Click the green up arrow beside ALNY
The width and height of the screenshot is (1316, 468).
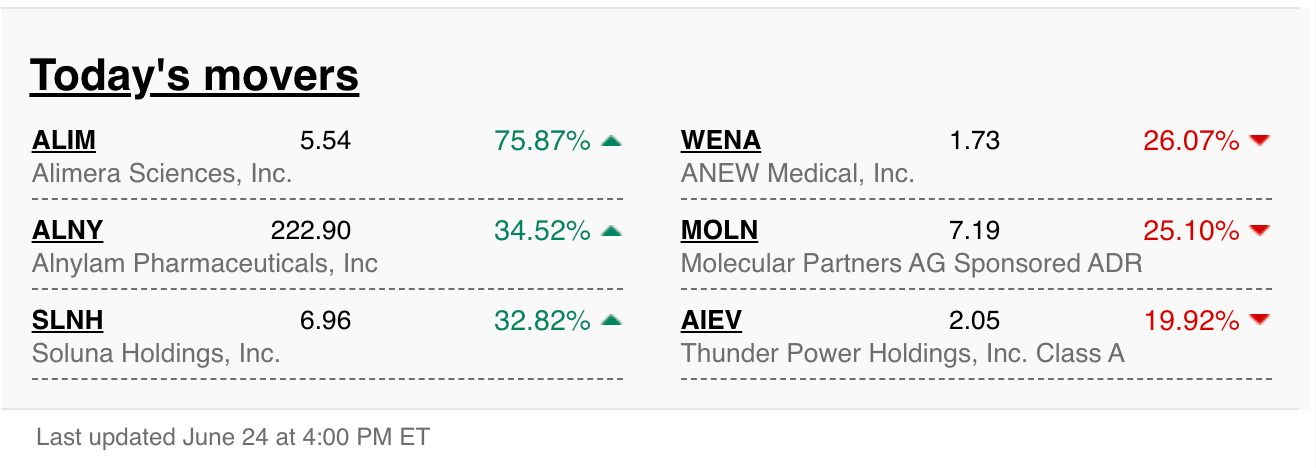[x=611, y=231]
